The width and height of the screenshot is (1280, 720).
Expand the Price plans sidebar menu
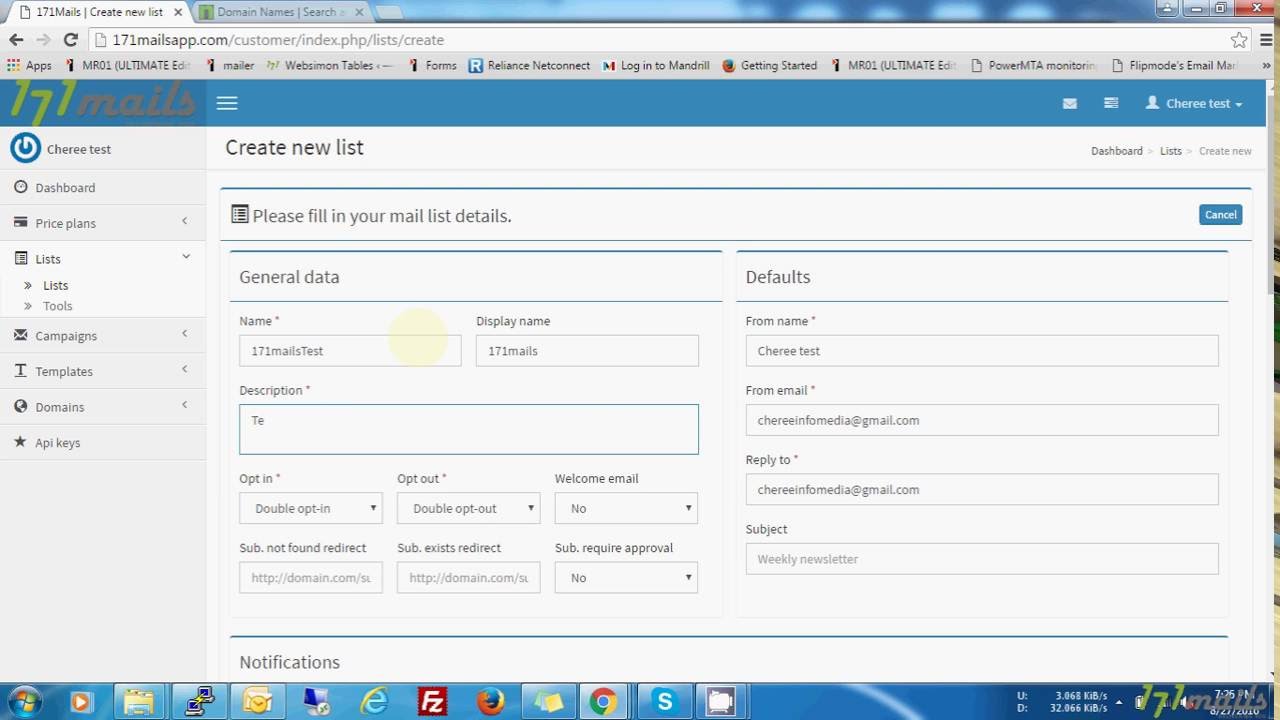103,223
